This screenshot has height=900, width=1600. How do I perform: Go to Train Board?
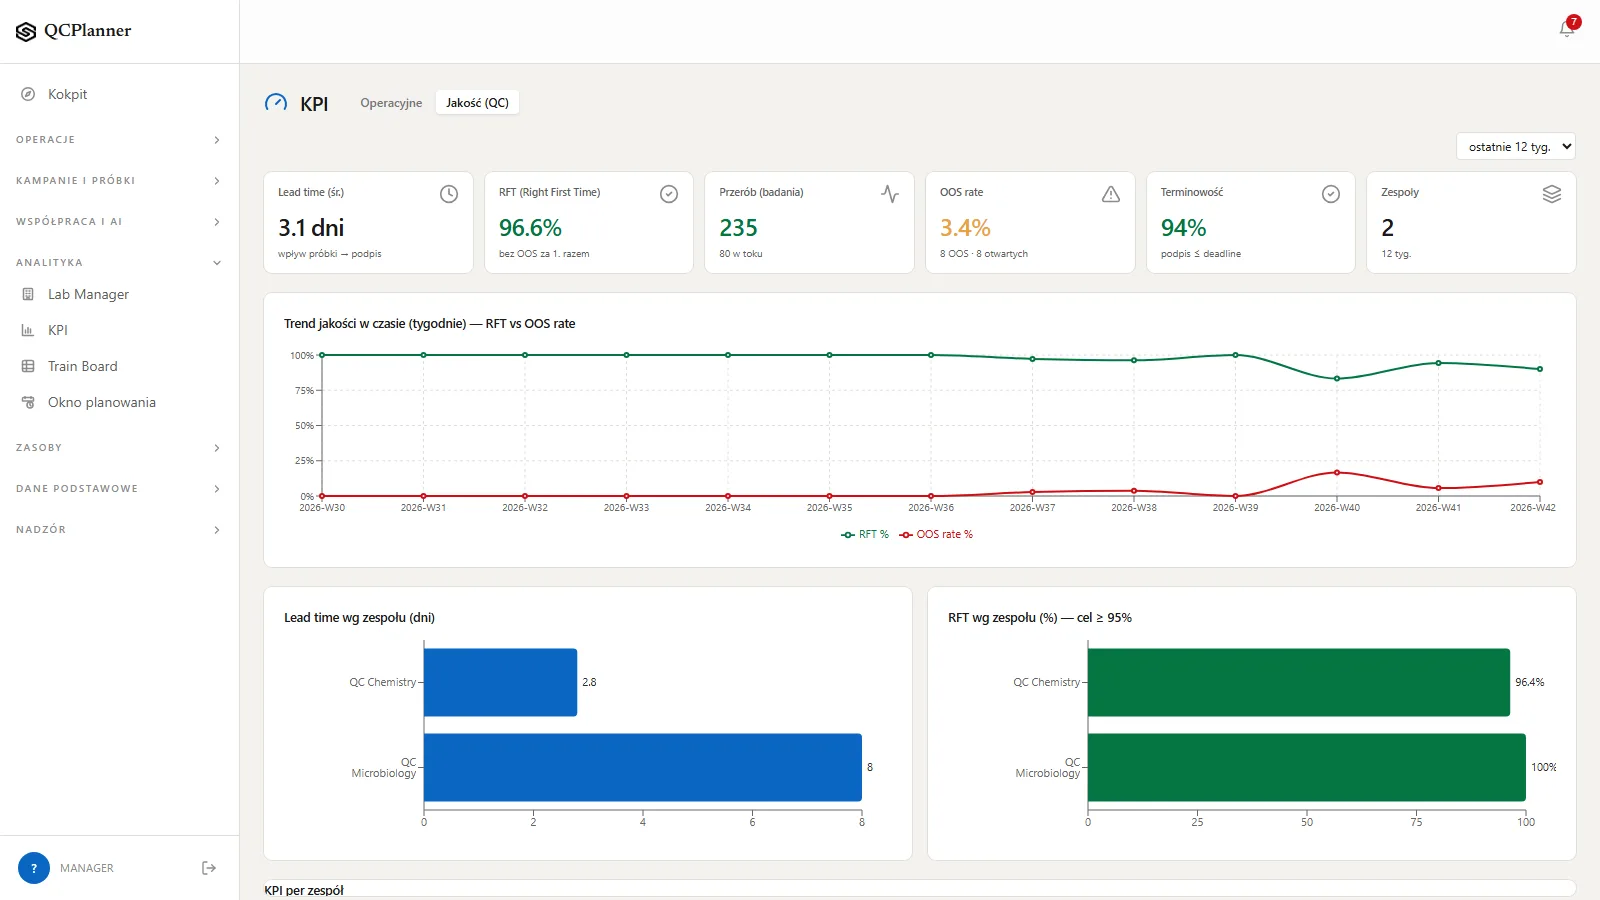pos(119,366)
